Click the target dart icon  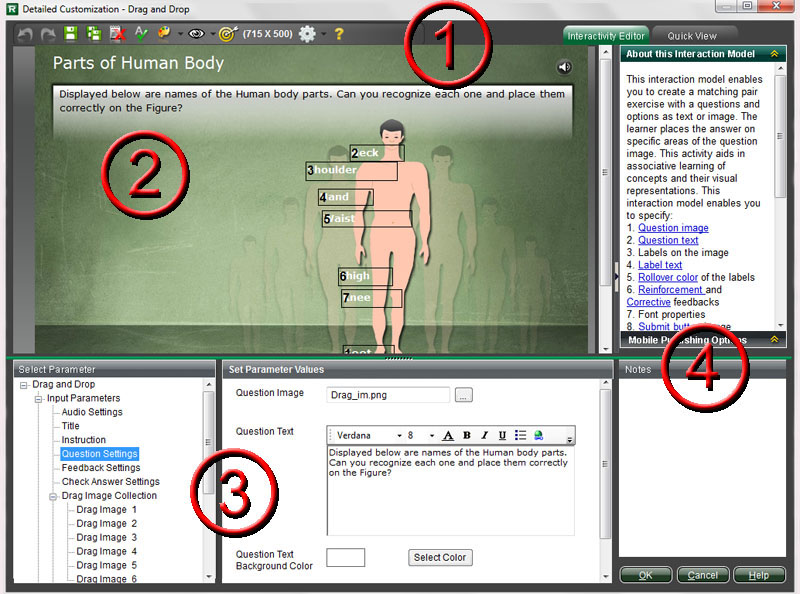pyautogui.click(x=228, y=34)
